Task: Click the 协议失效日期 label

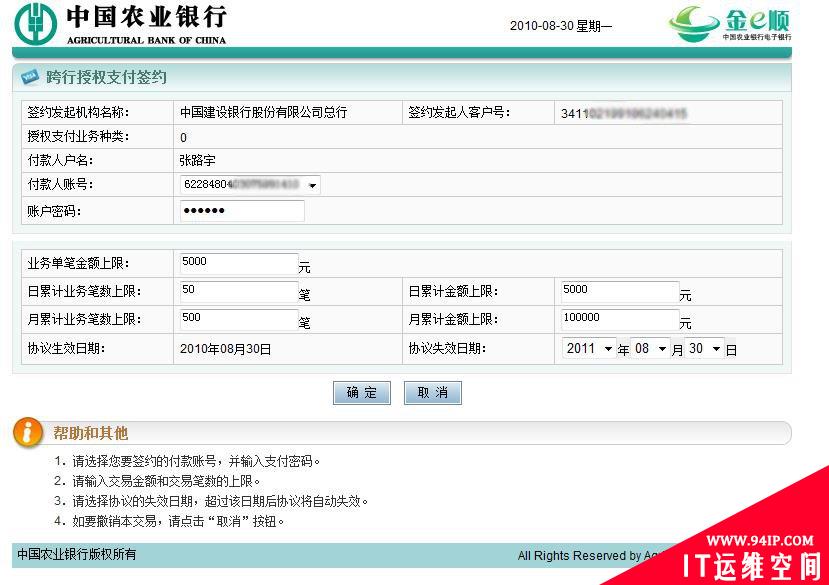Action: (x=447, y=349)
